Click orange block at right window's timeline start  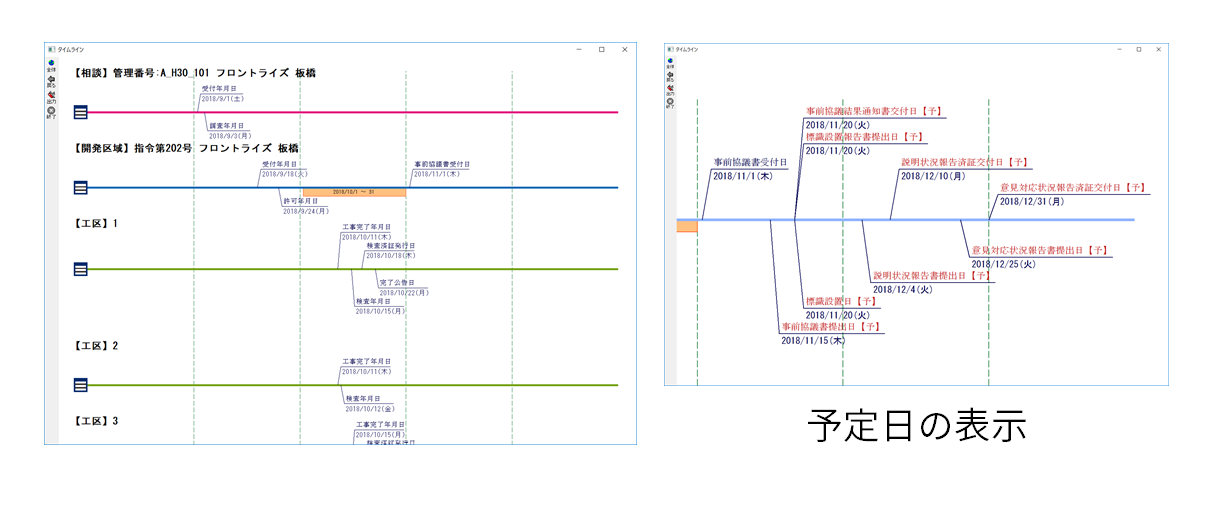click(x=686, y=227)
